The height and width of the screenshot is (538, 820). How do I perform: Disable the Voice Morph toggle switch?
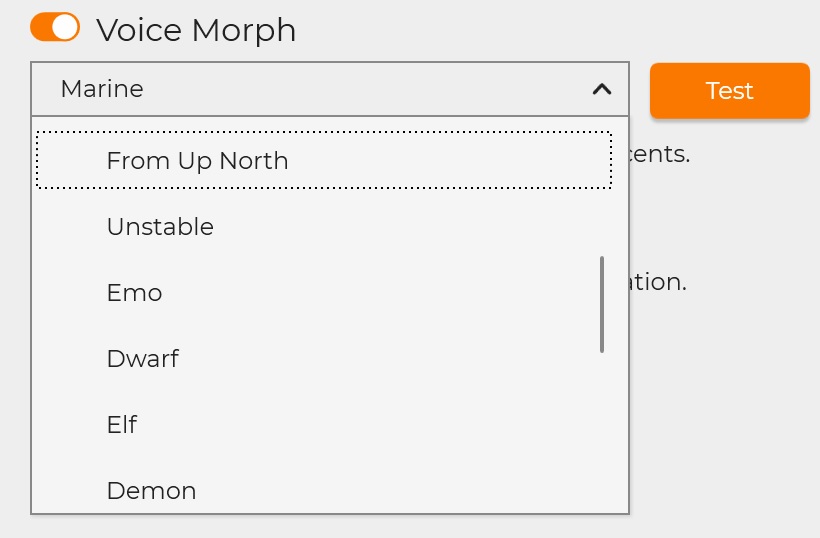(x=55, y=27)
